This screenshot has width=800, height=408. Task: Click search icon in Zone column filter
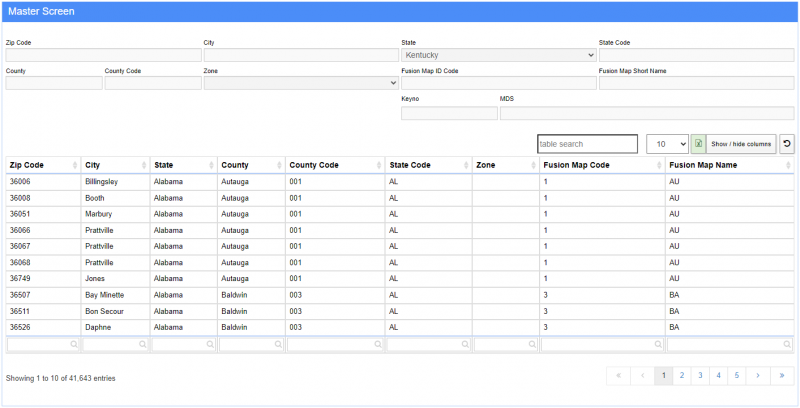tap(531, 344)
